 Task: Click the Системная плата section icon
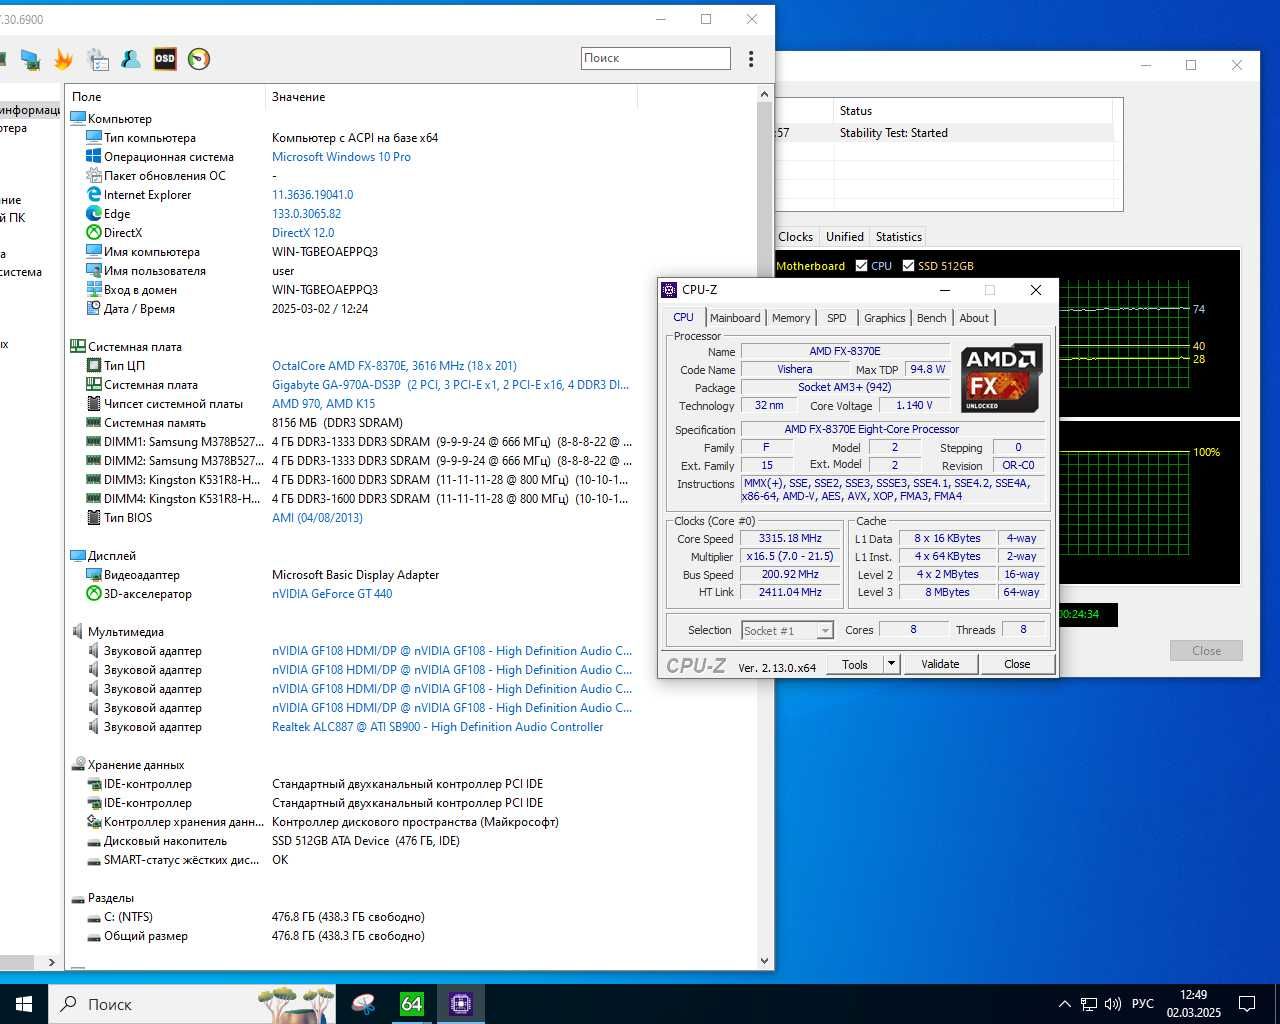point(78,347)
